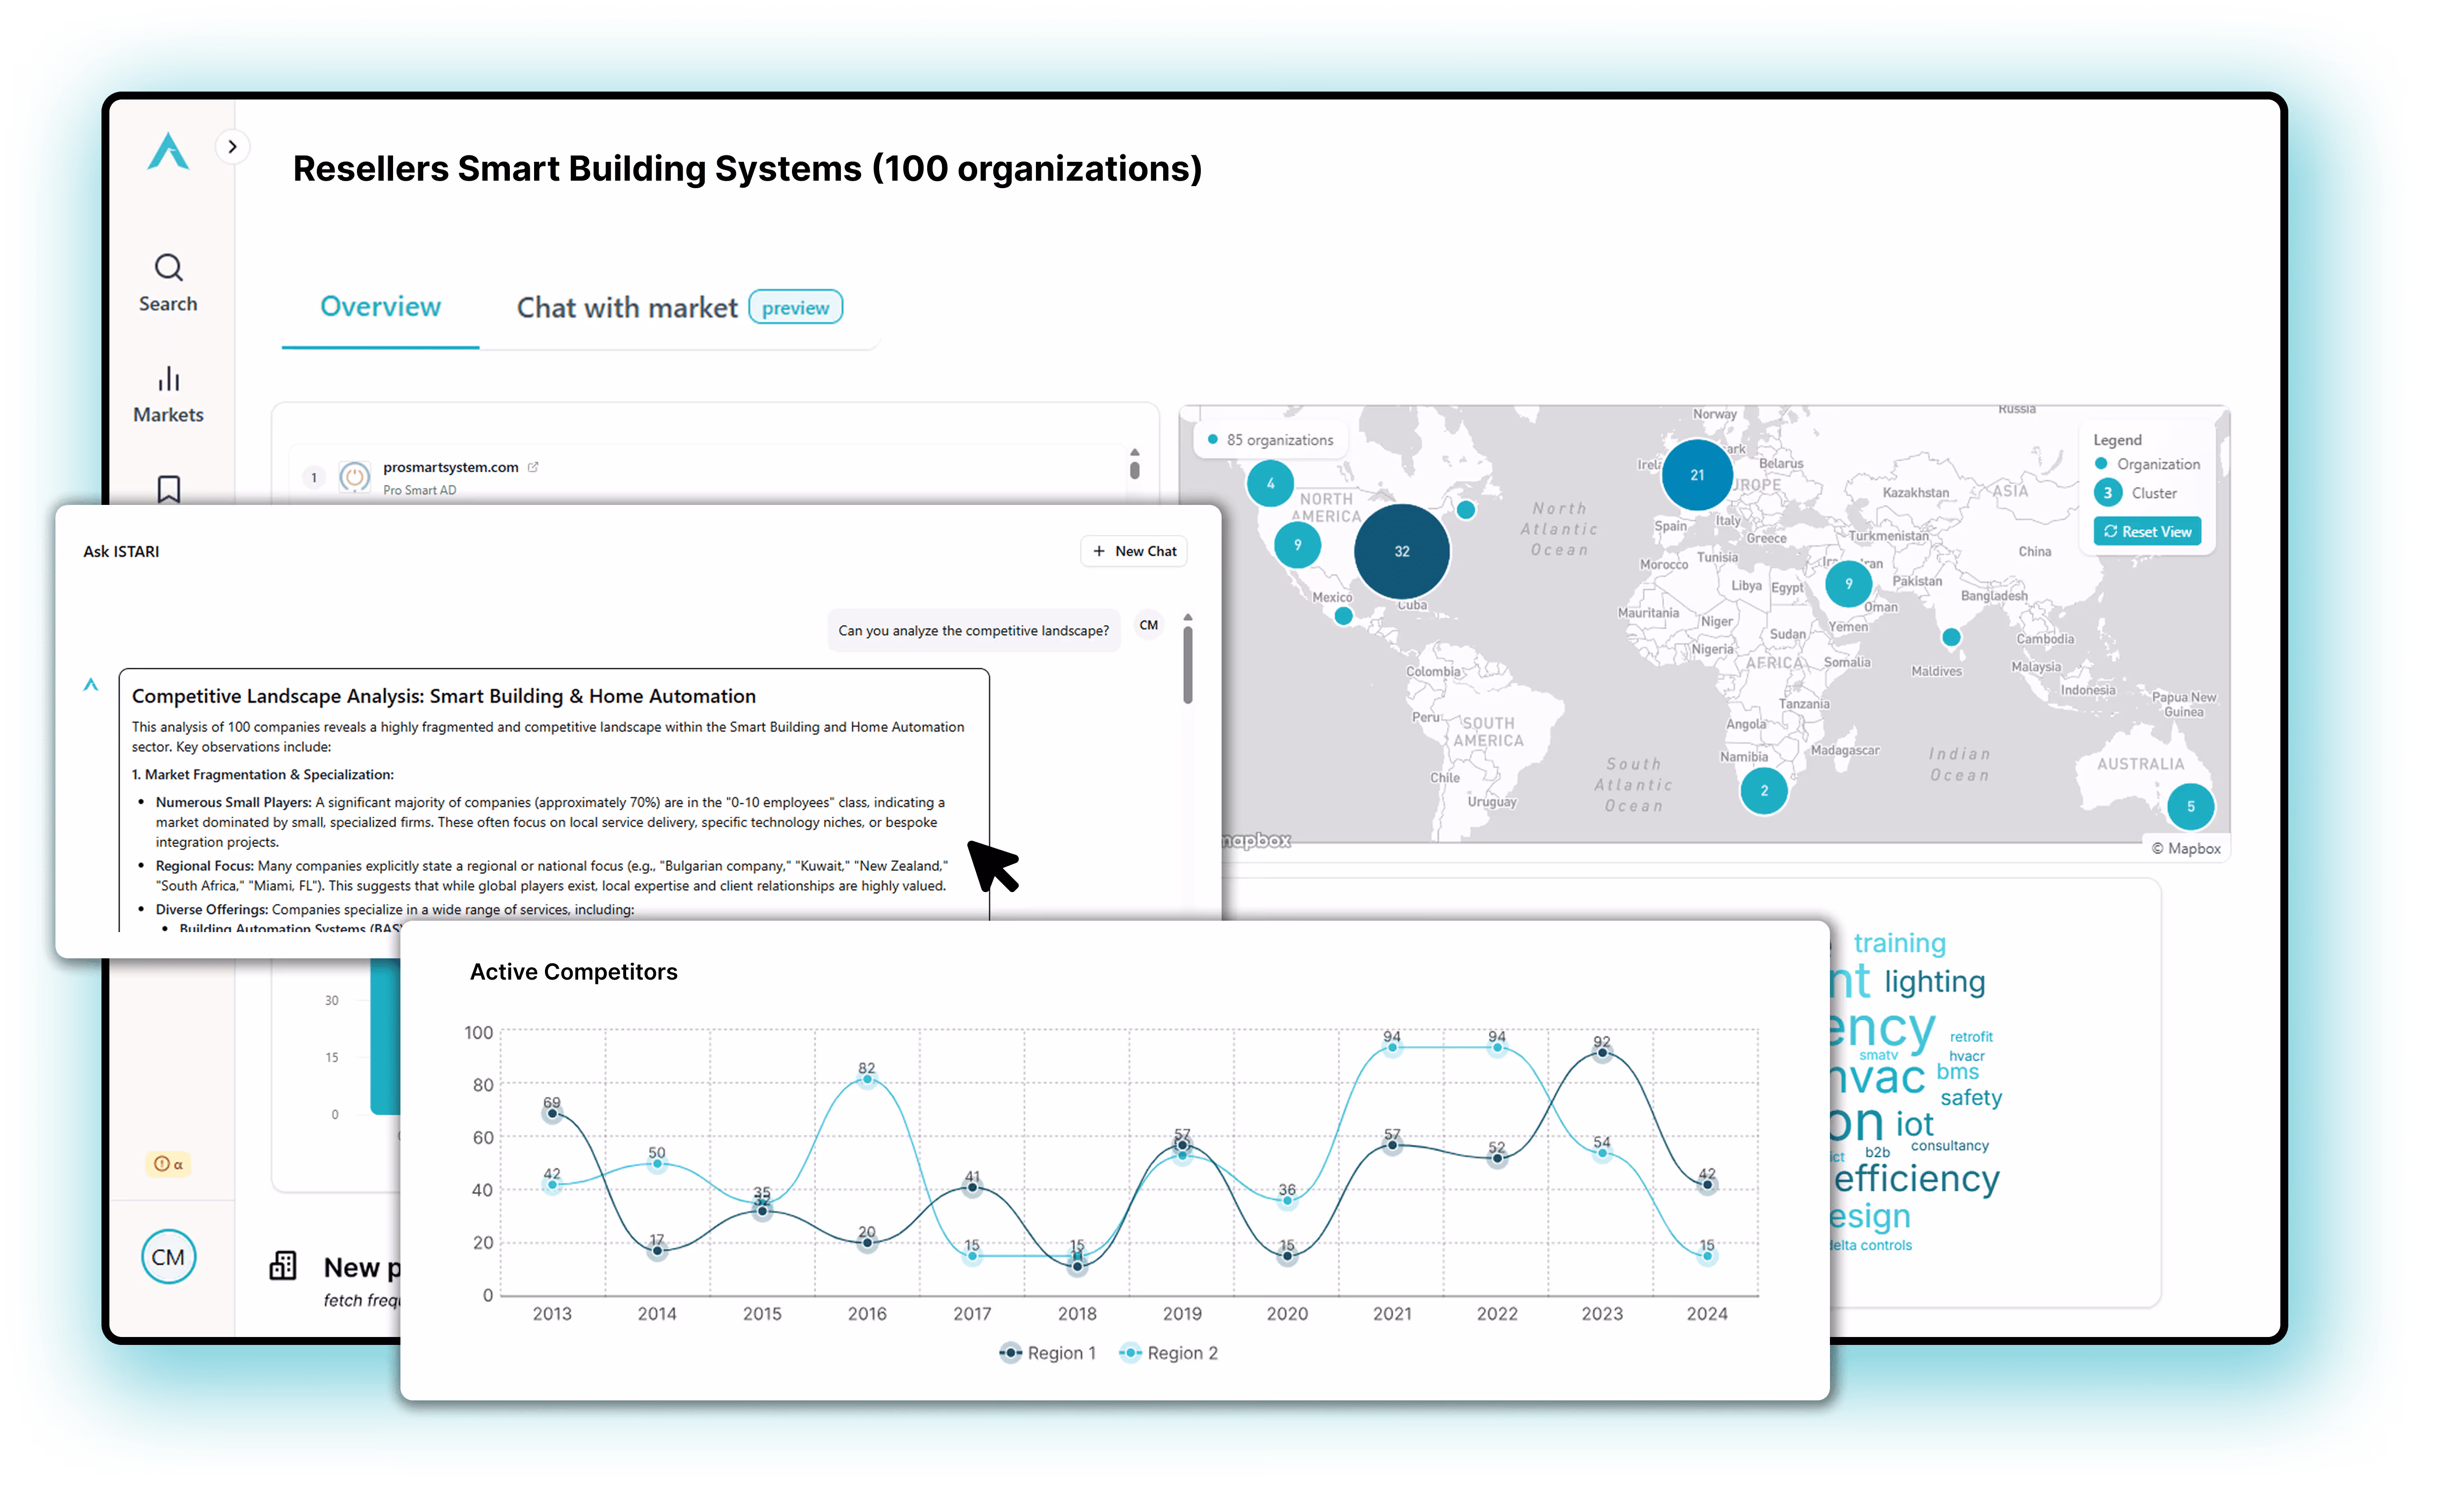Click the 2024 Region 2 point 15

1707,1256
